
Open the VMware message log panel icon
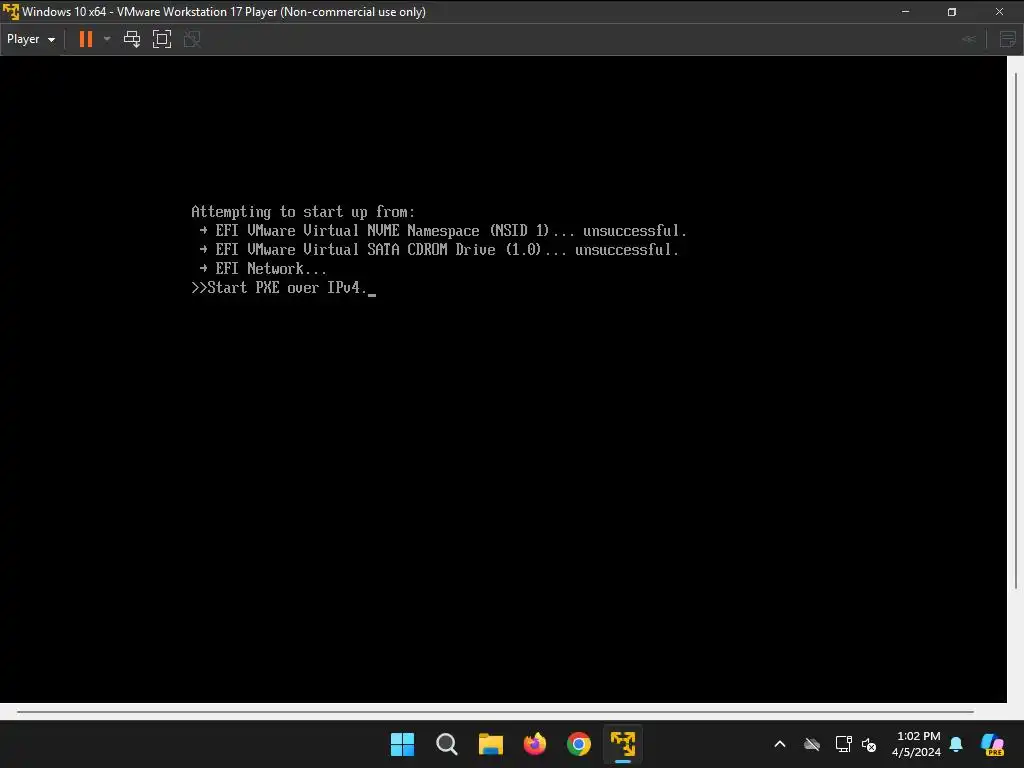(x=1008, y=39)
